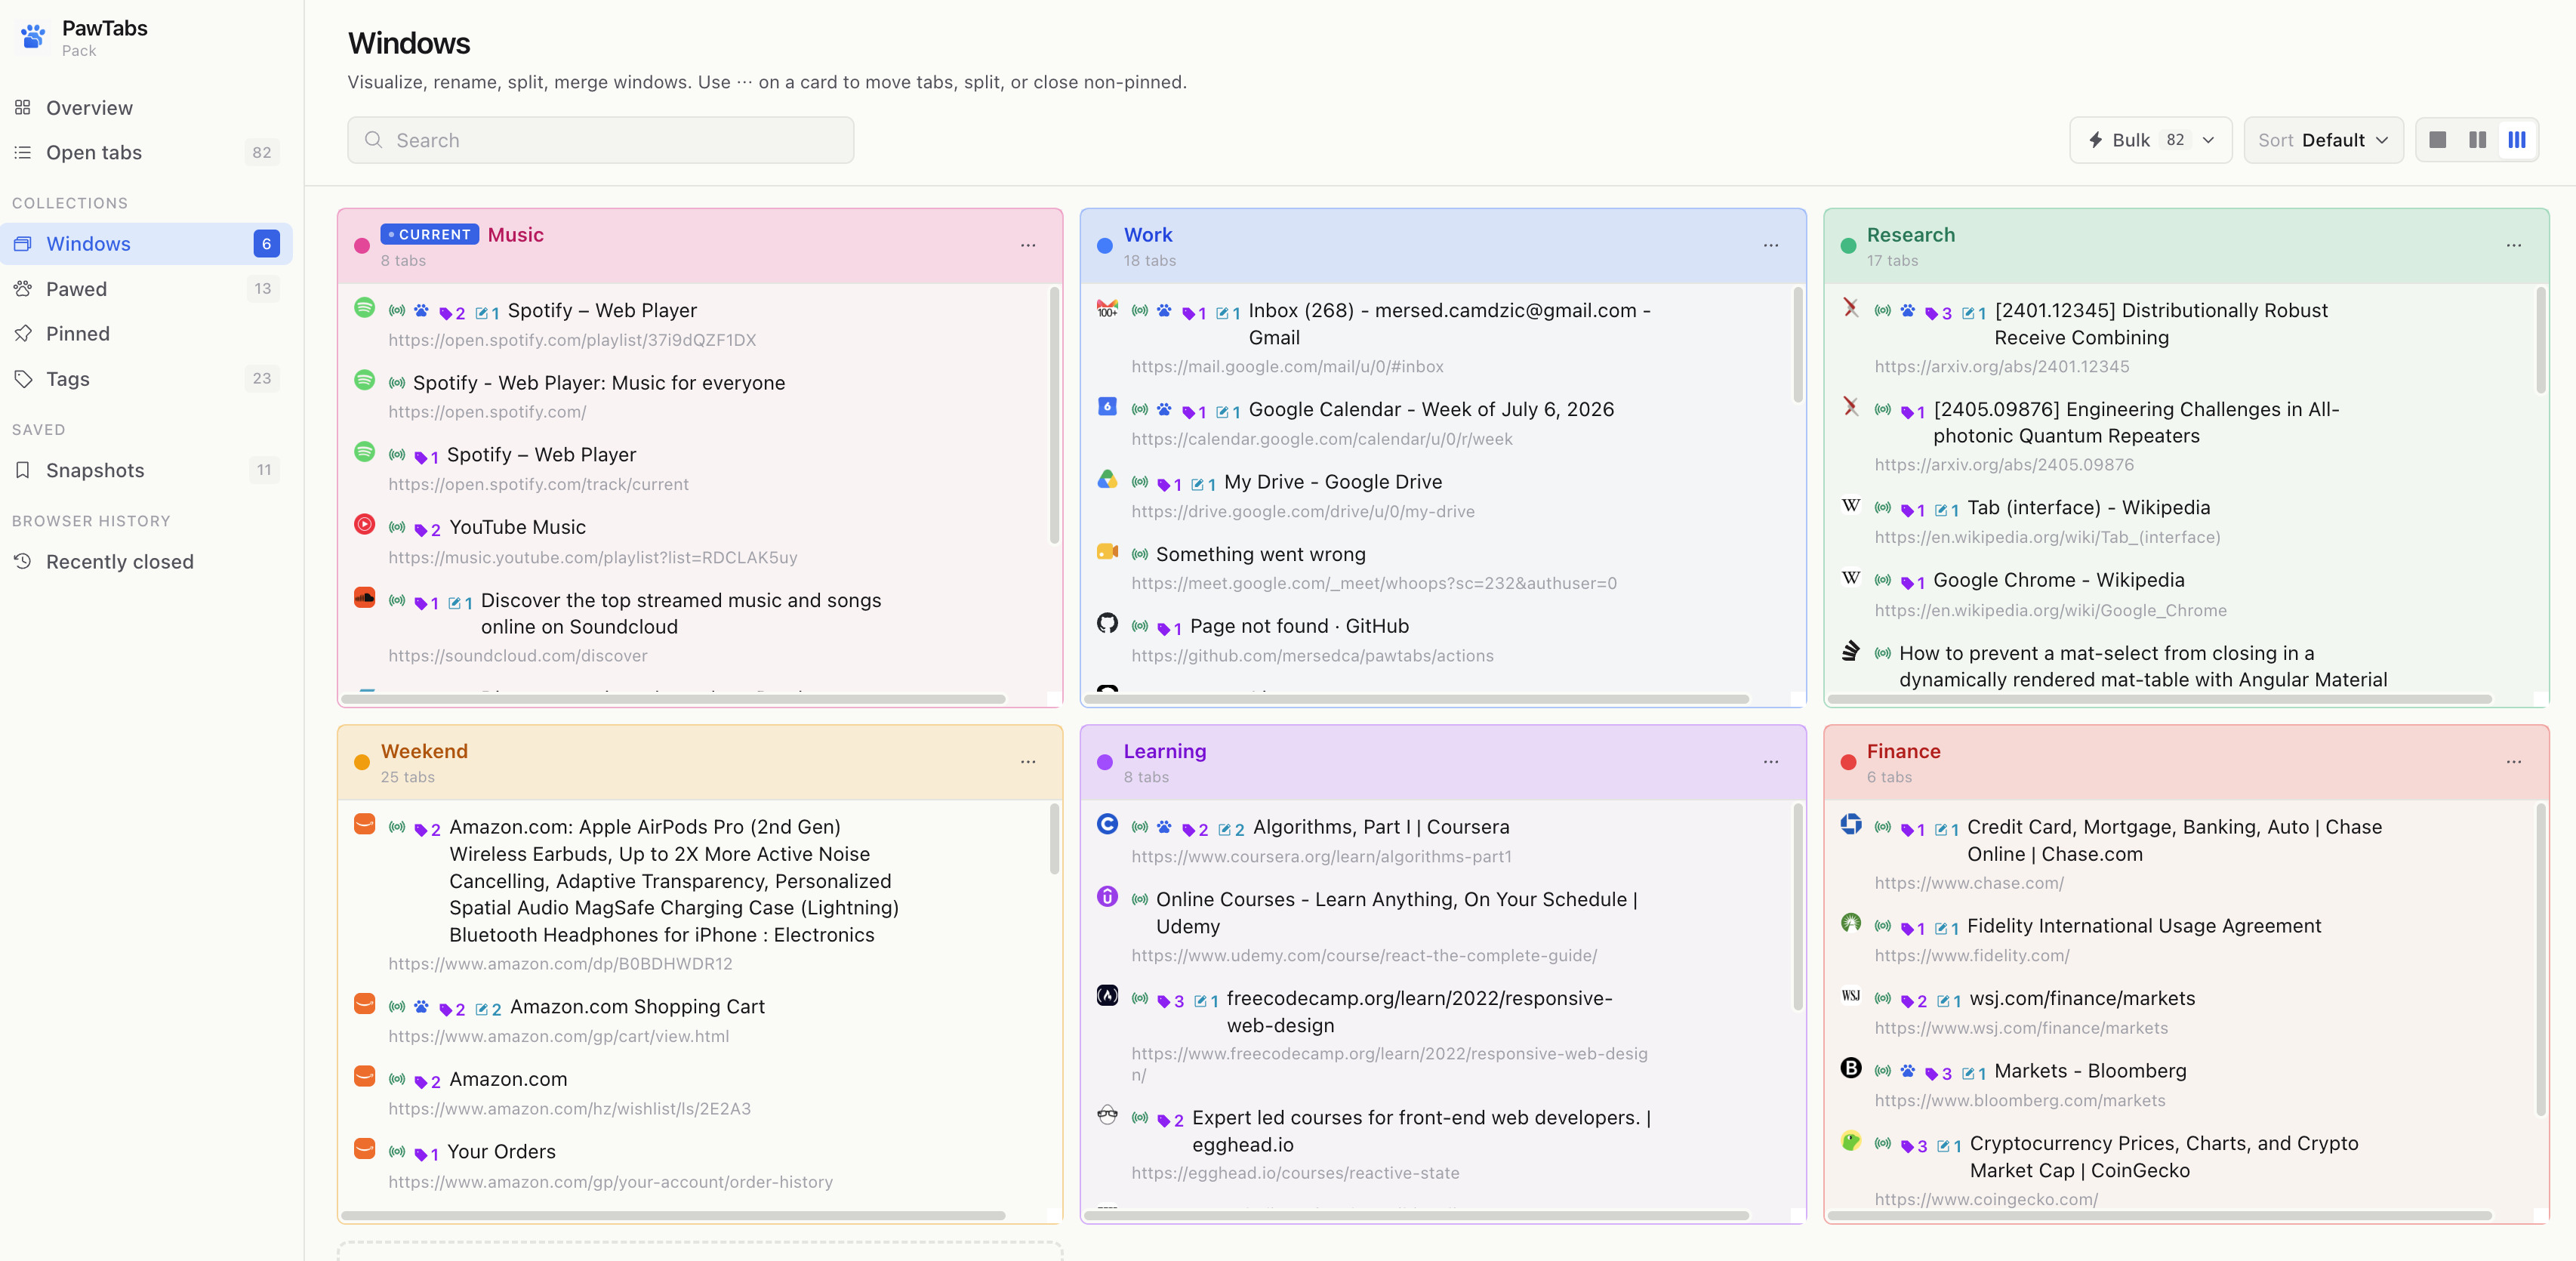
Task: Open the Music card's more options menu
Action: click(1028, 245)
